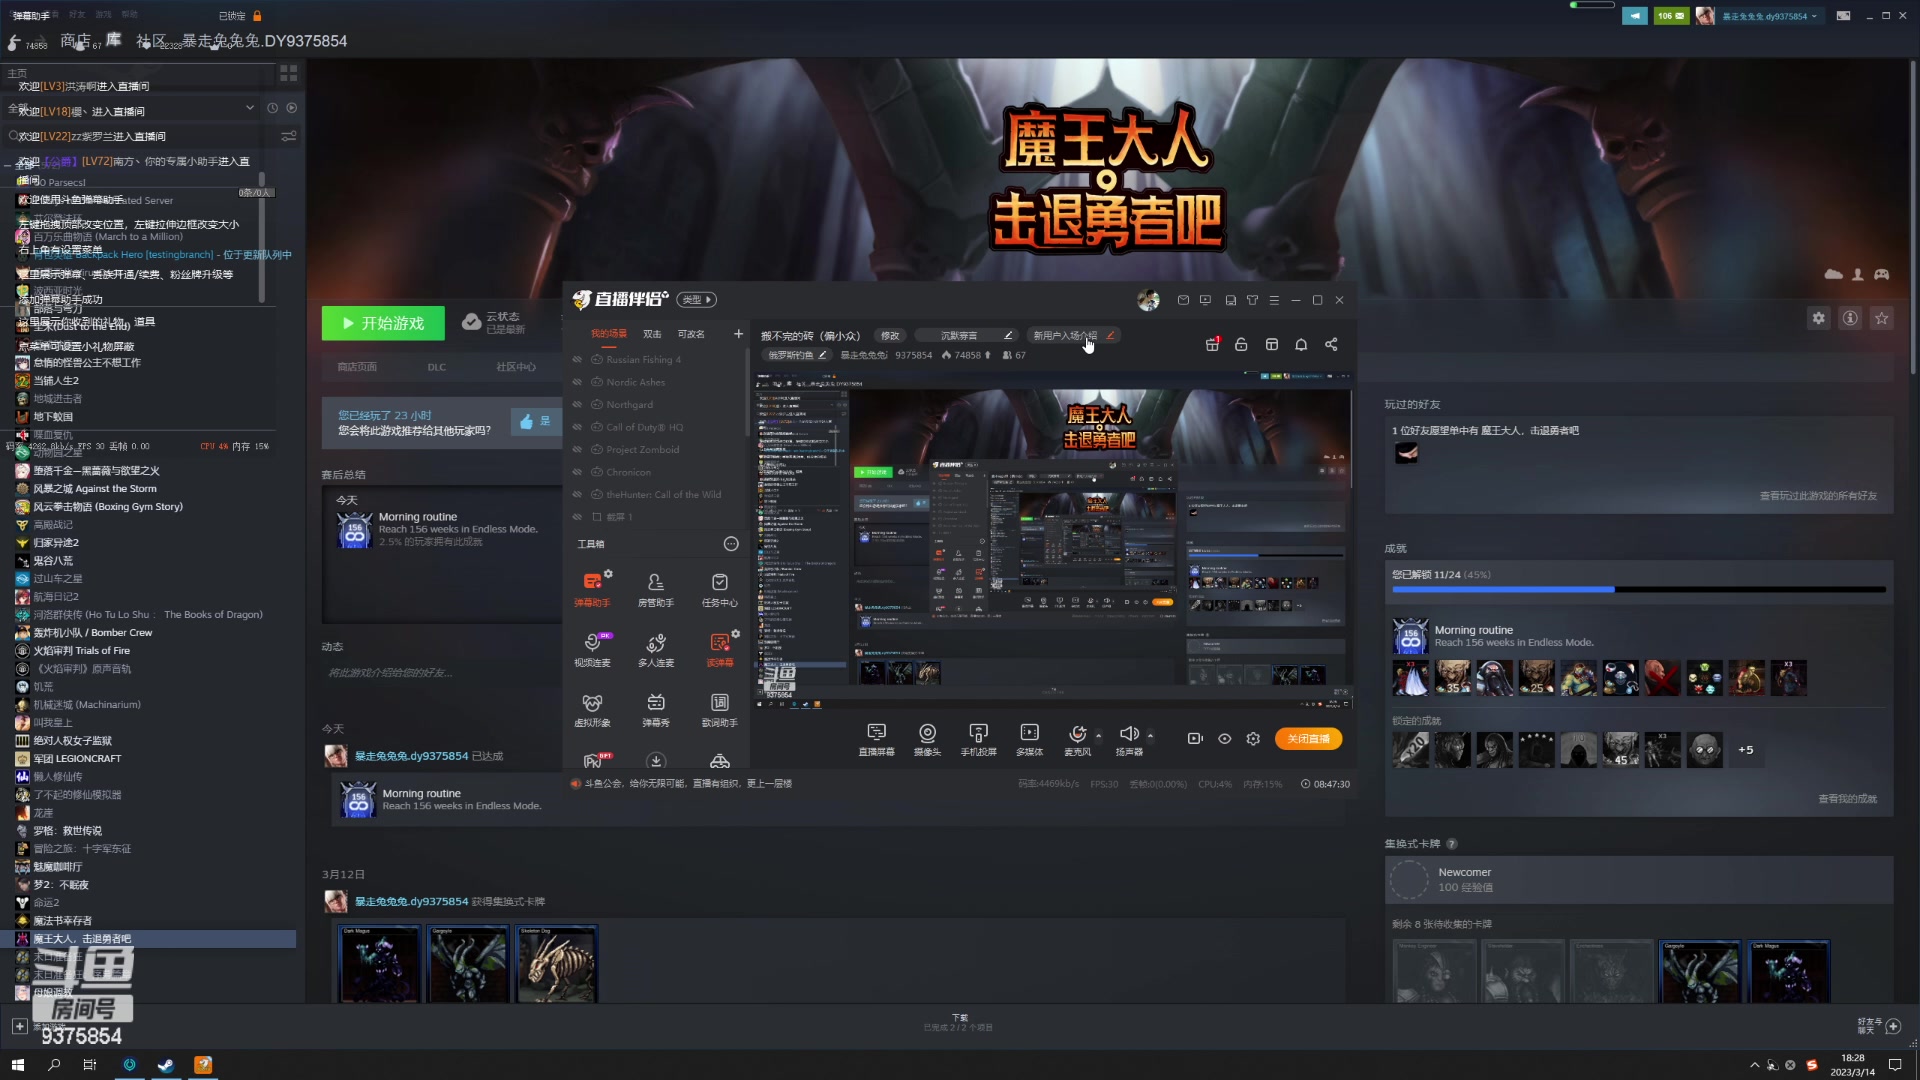Screen dimensions: 1920x1080
Task: Click green 开始游戏 play button
Action: click(383, 323)
